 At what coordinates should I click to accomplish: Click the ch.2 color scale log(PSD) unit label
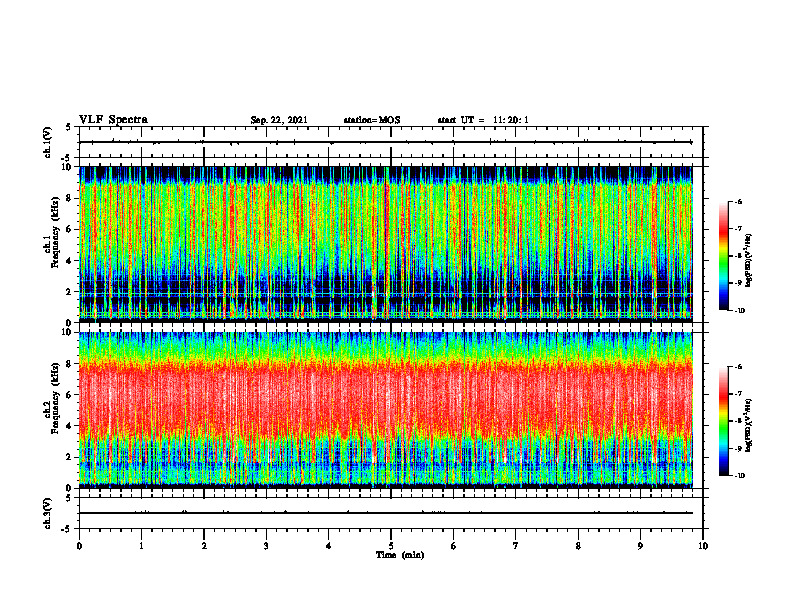click(x=749, y=425)
